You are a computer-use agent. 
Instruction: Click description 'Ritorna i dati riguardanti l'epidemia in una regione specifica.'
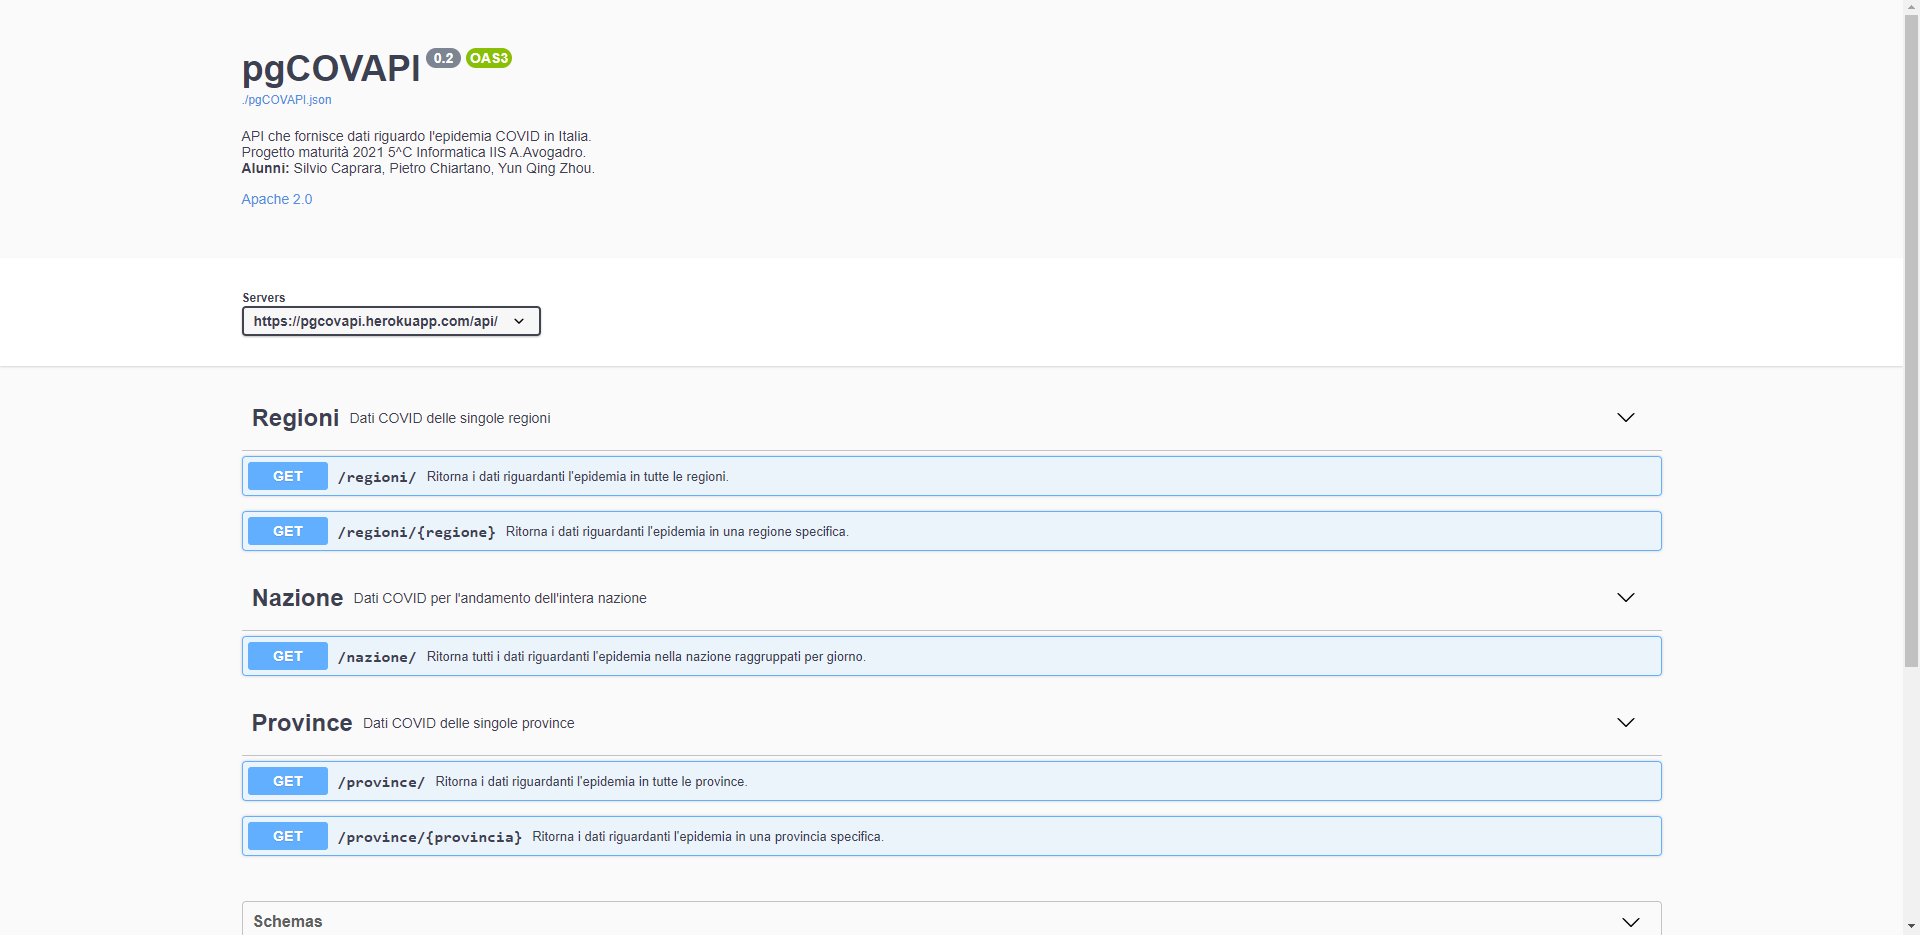click(677, 531)
